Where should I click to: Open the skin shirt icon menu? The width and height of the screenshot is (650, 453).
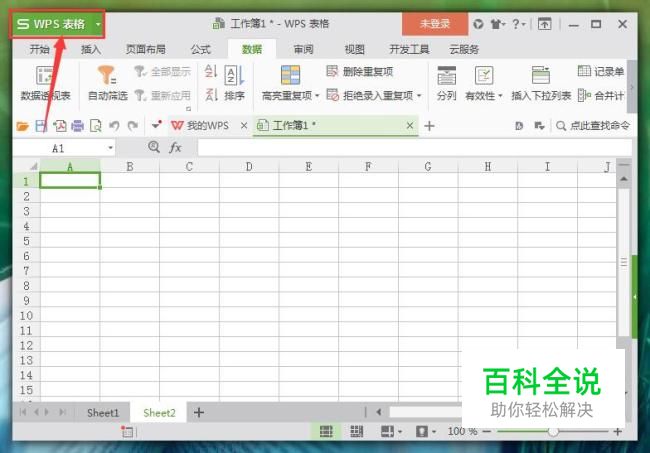(497, 24)
